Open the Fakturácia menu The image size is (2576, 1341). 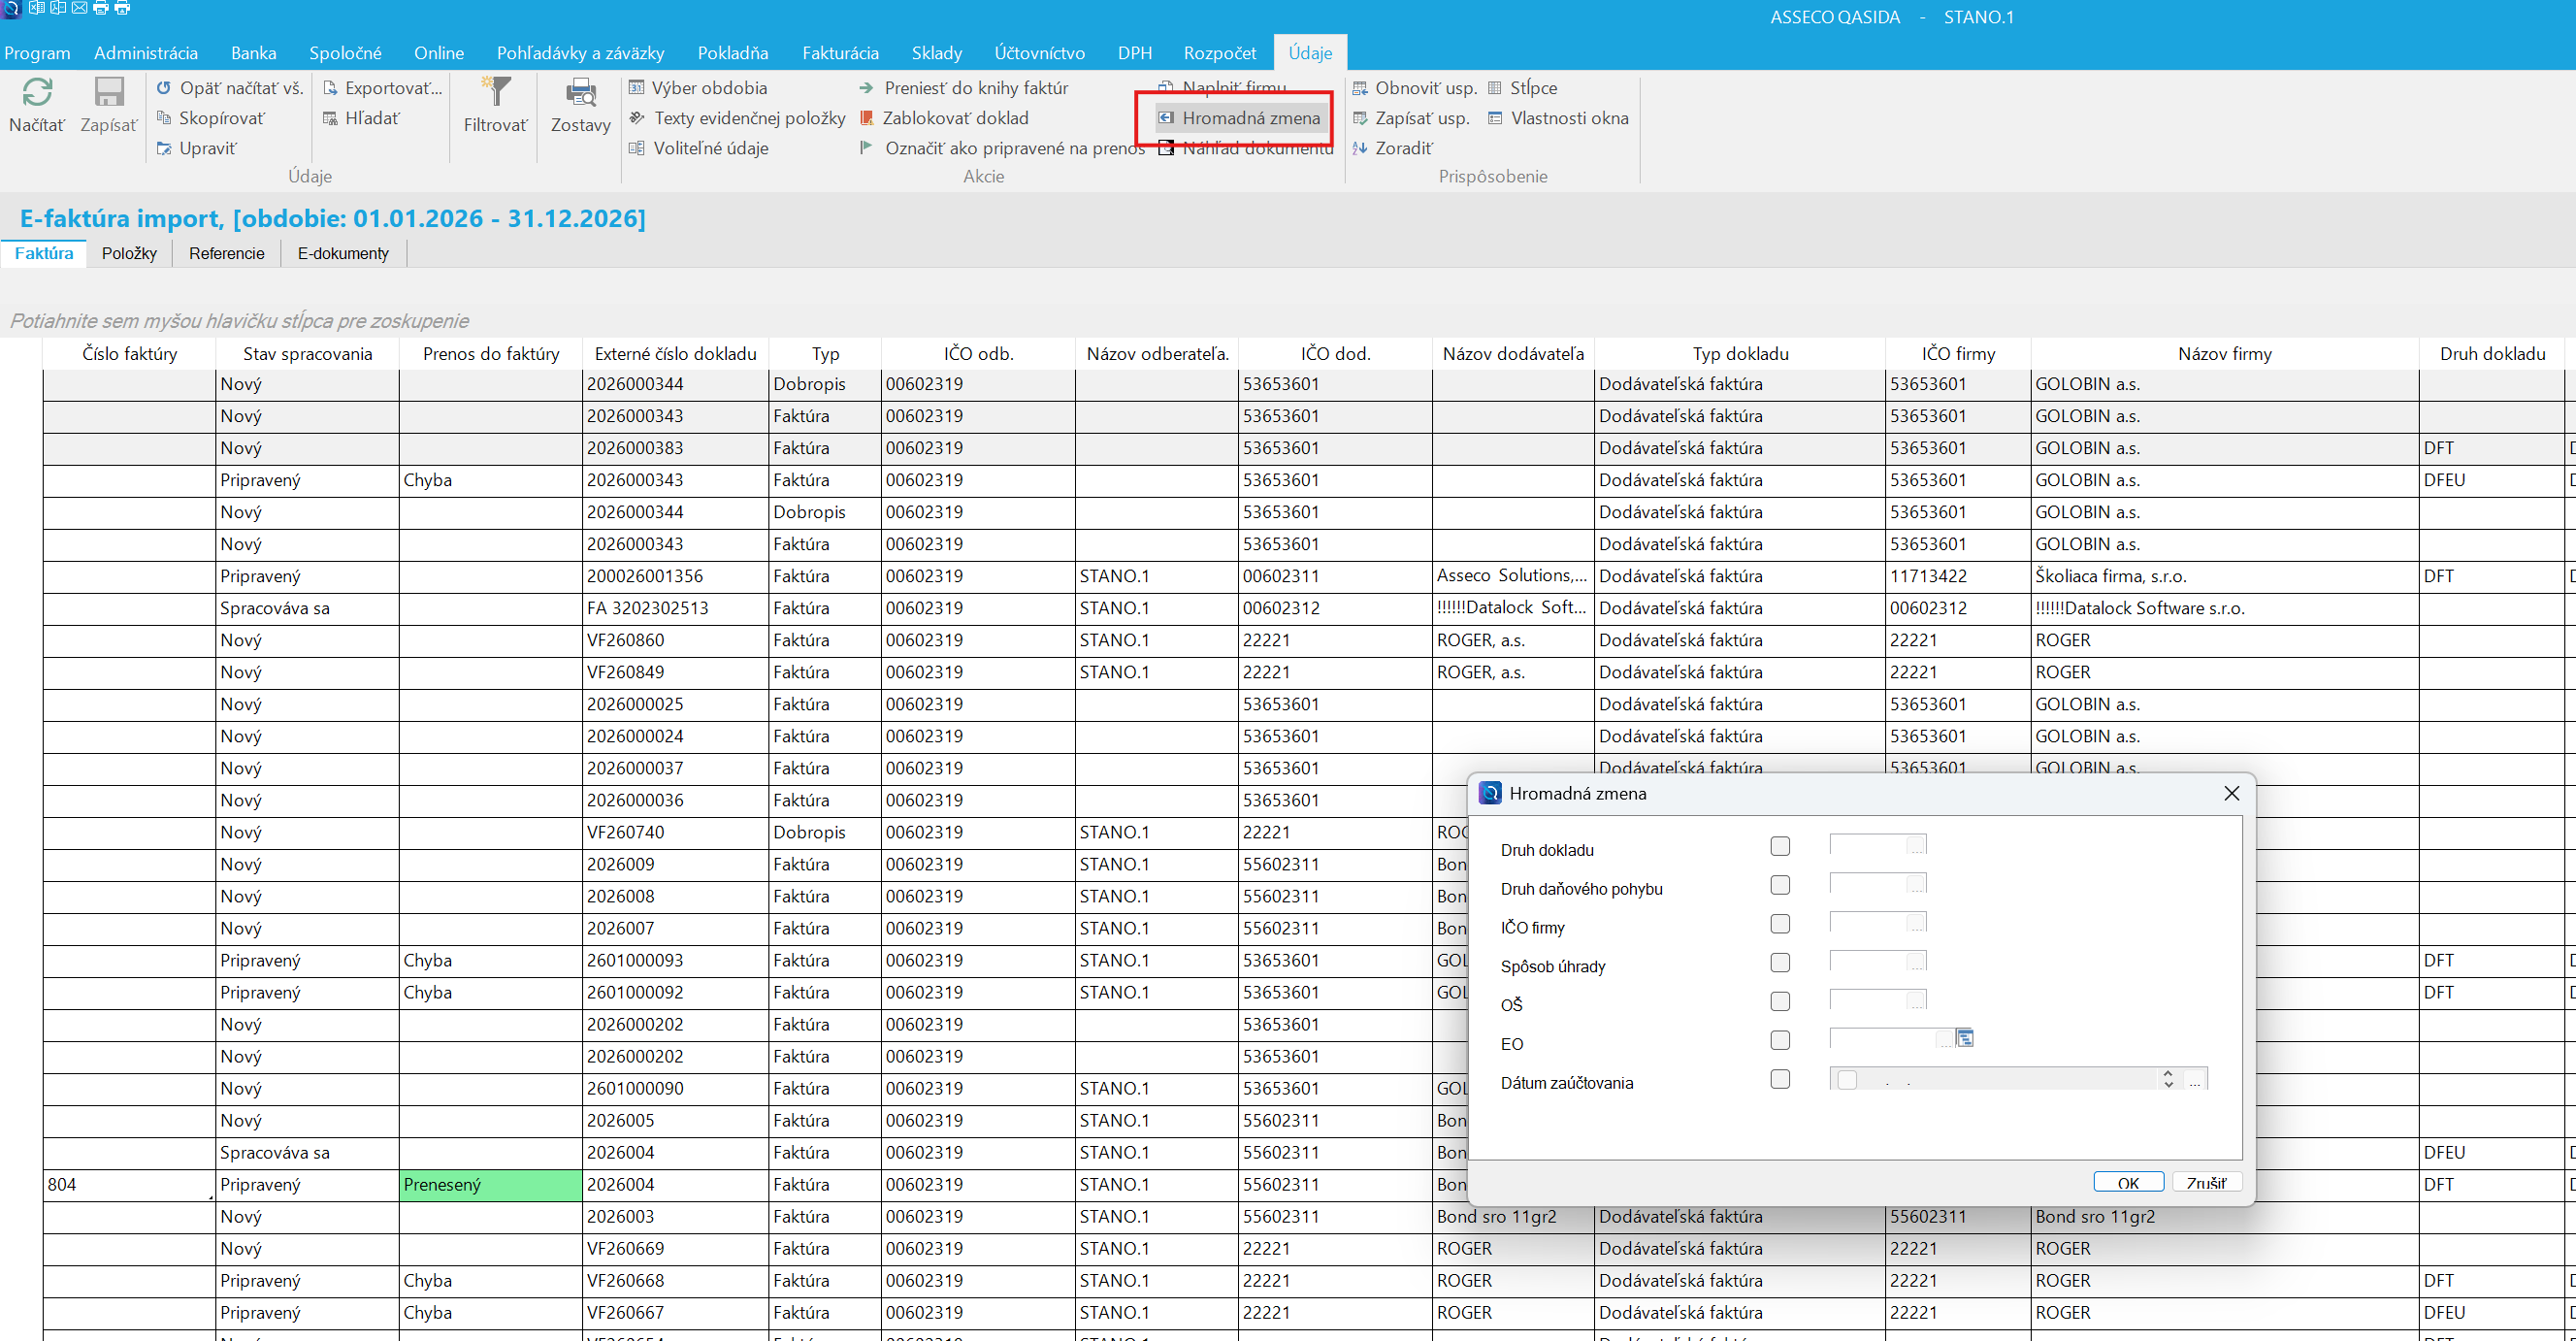click(x=840, y=53)
